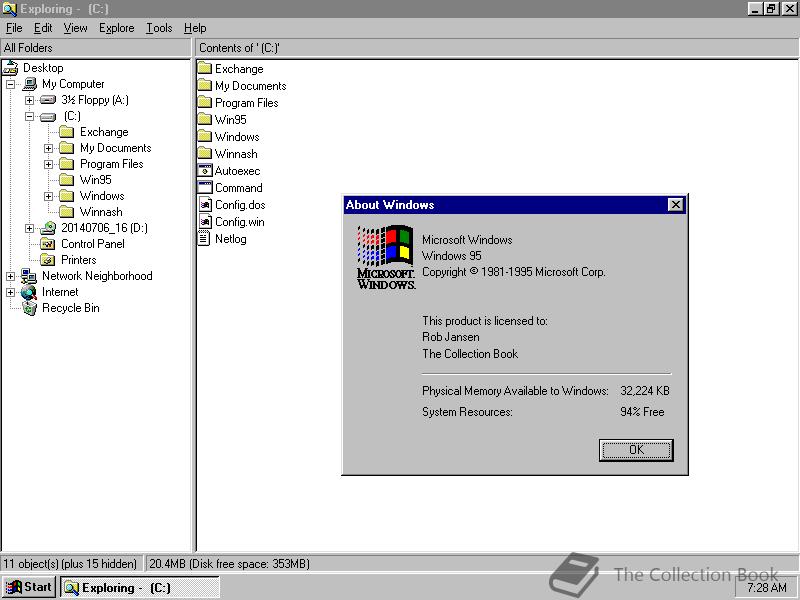Select the Netlog text file icon
The height and width of the screenshot is (600, 800).
(204, 238)
